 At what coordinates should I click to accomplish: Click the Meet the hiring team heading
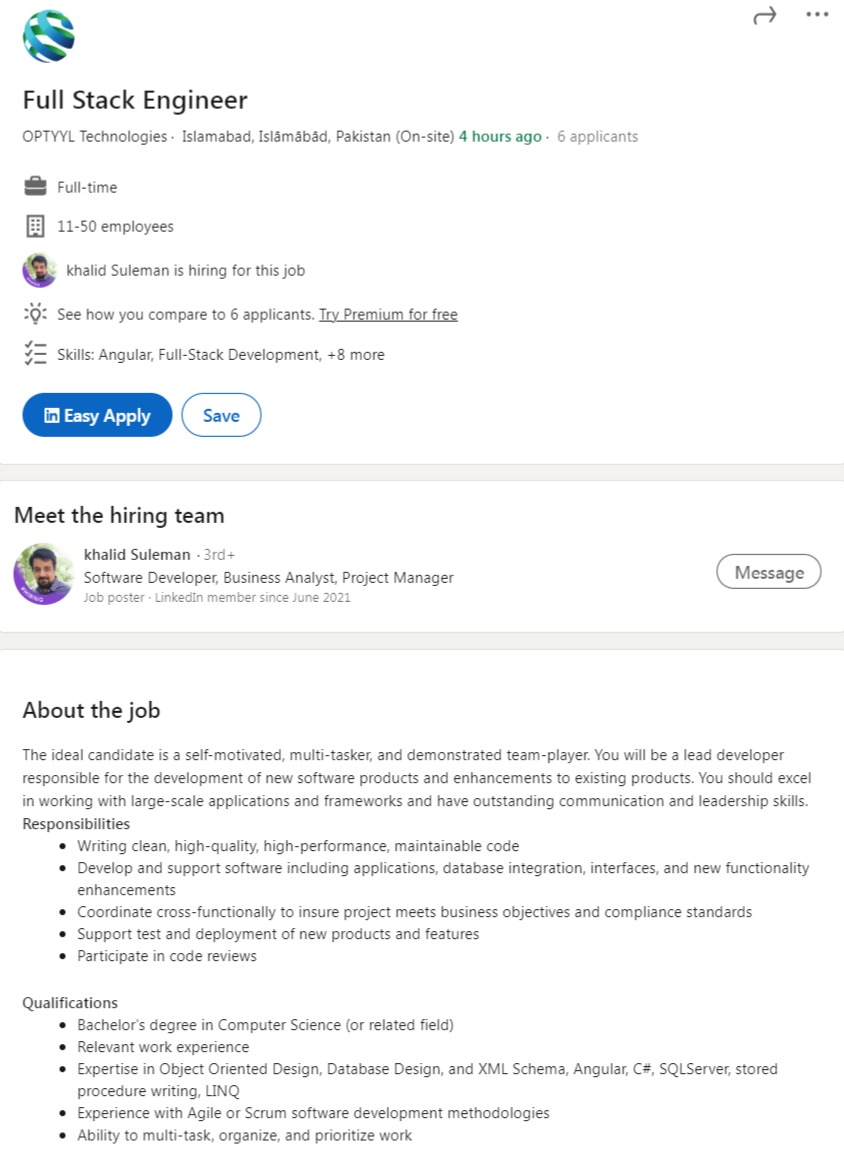click(119, 515)
